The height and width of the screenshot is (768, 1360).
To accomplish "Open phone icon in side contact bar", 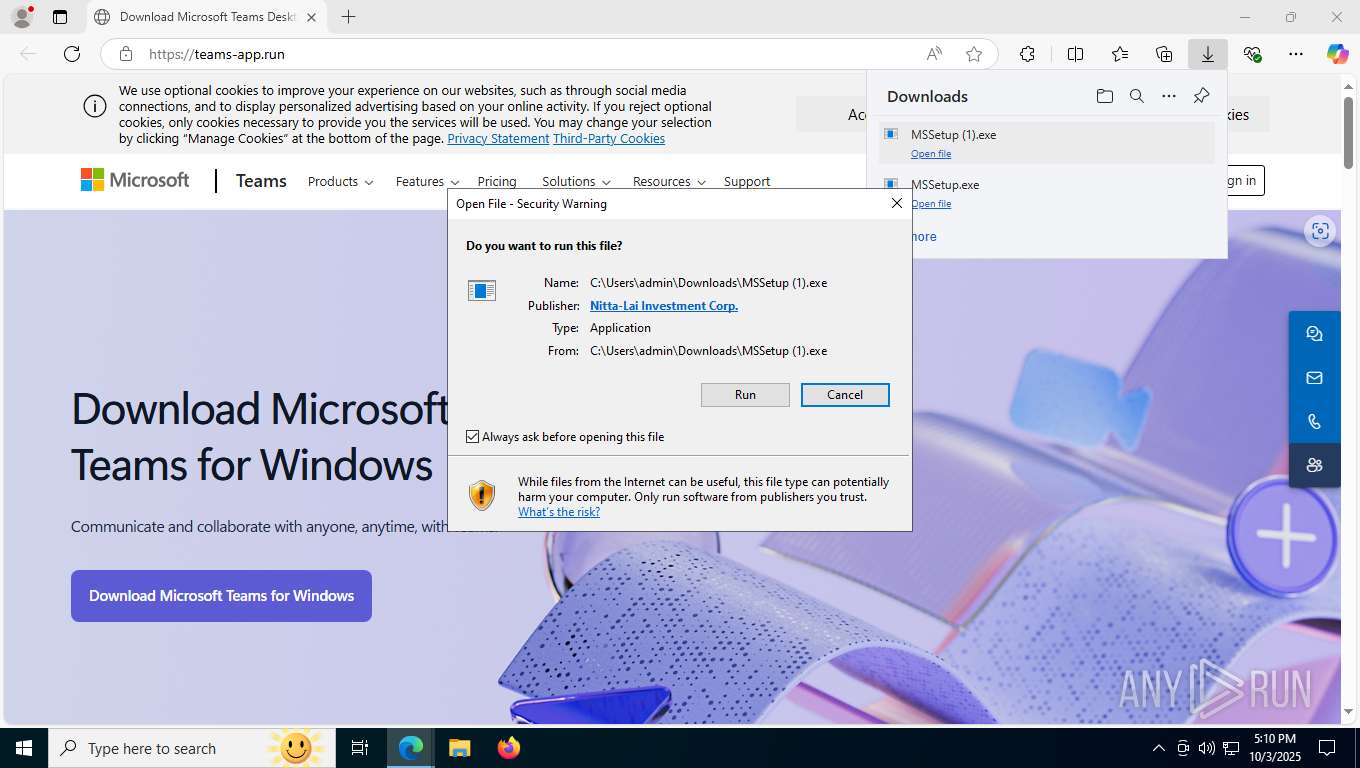I will (x=1314, y=422).
